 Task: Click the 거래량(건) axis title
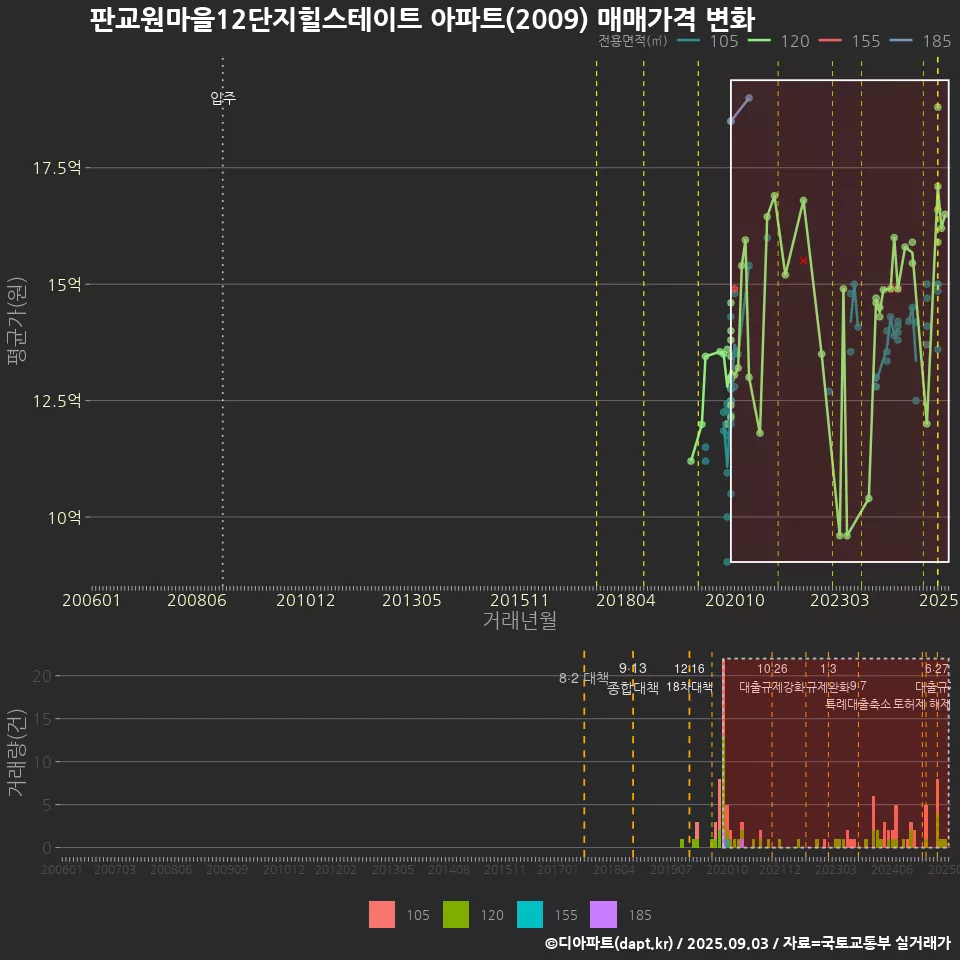pos(16,752)
